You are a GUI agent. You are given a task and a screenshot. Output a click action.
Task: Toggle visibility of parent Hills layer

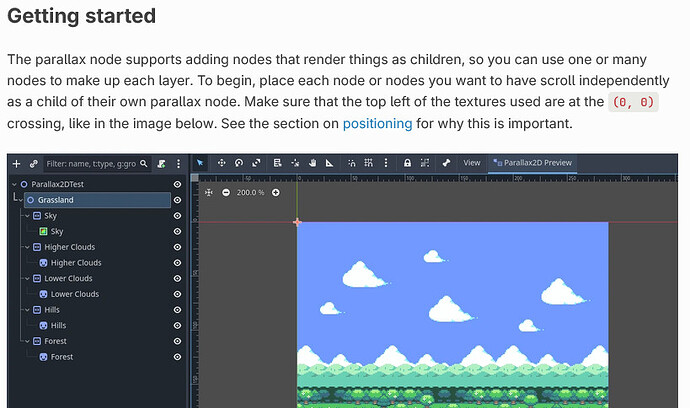coord(177,310)
